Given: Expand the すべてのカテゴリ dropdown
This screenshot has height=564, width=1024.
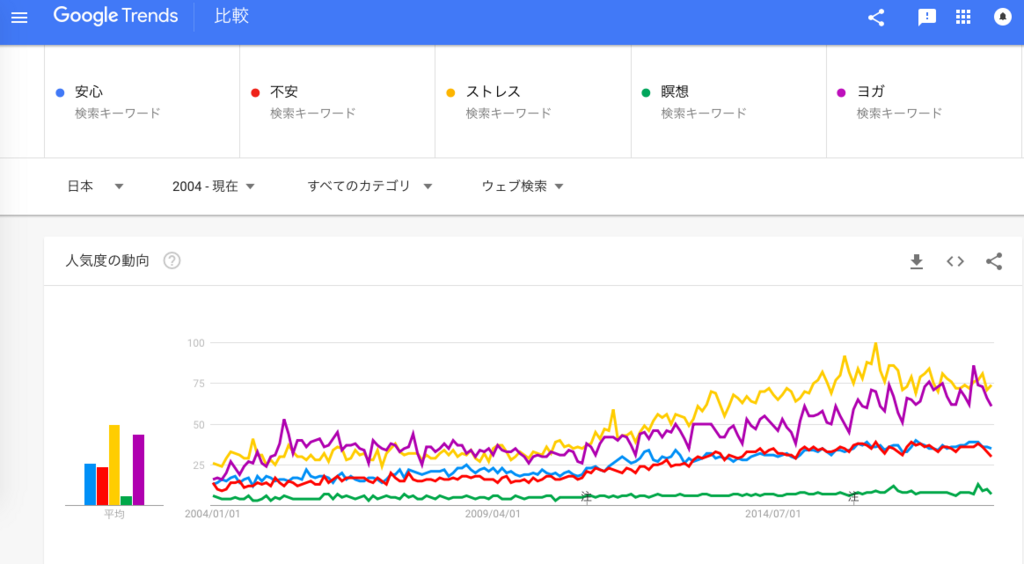Looking at the screenshot, I should [369, 186].
